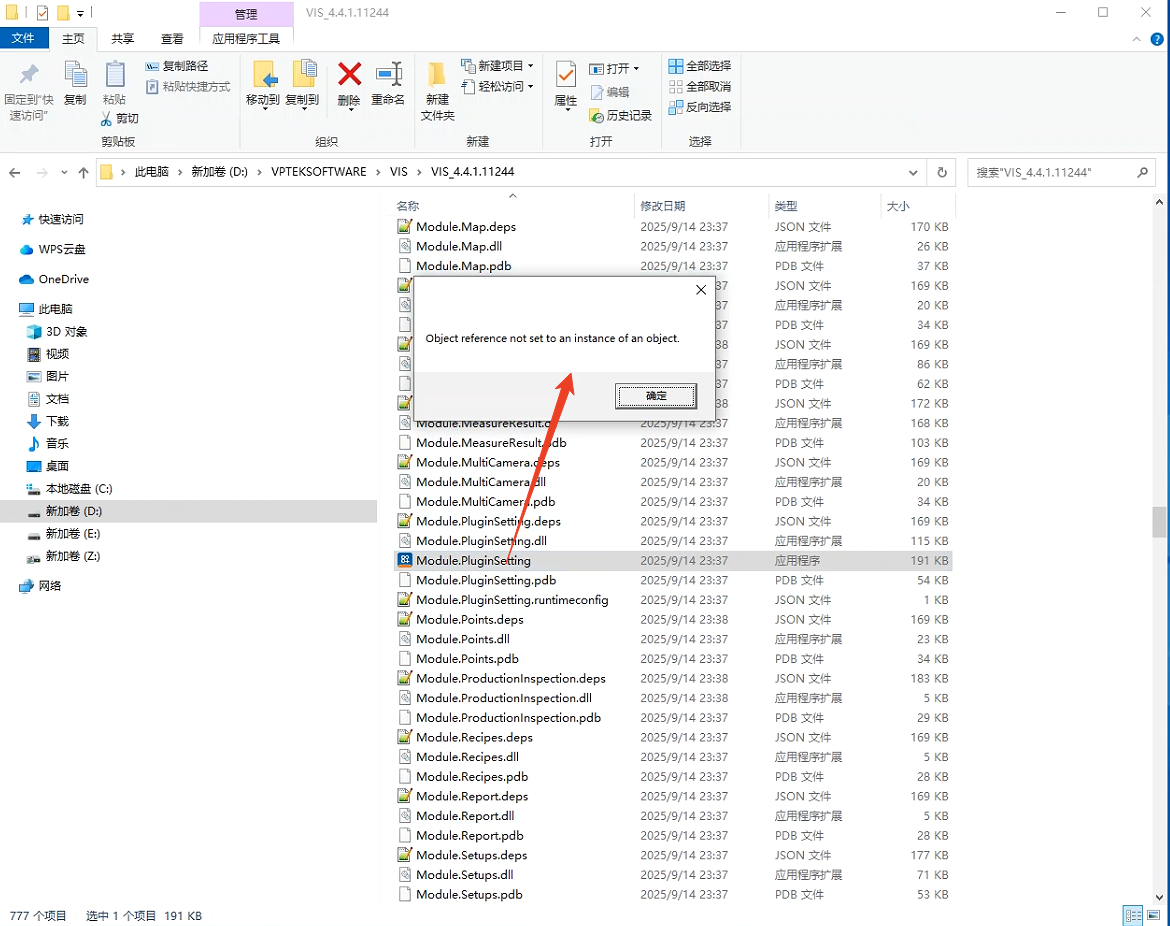The image size is (1170, 926).
Task: Click the History record icon
Action: [620, 116]
